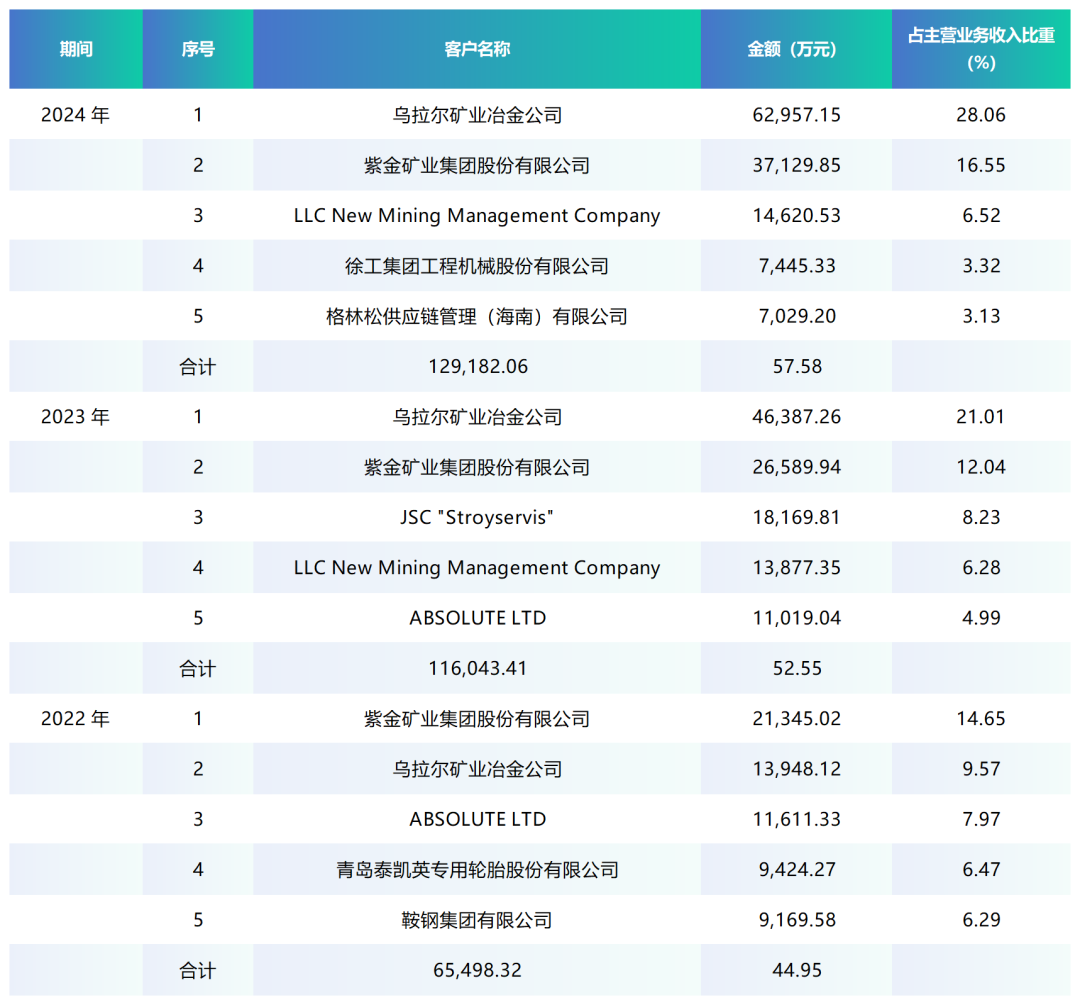Screen dimensions: 1080x1005
Task: Click total share 57.58
Action: pos(797,366)
